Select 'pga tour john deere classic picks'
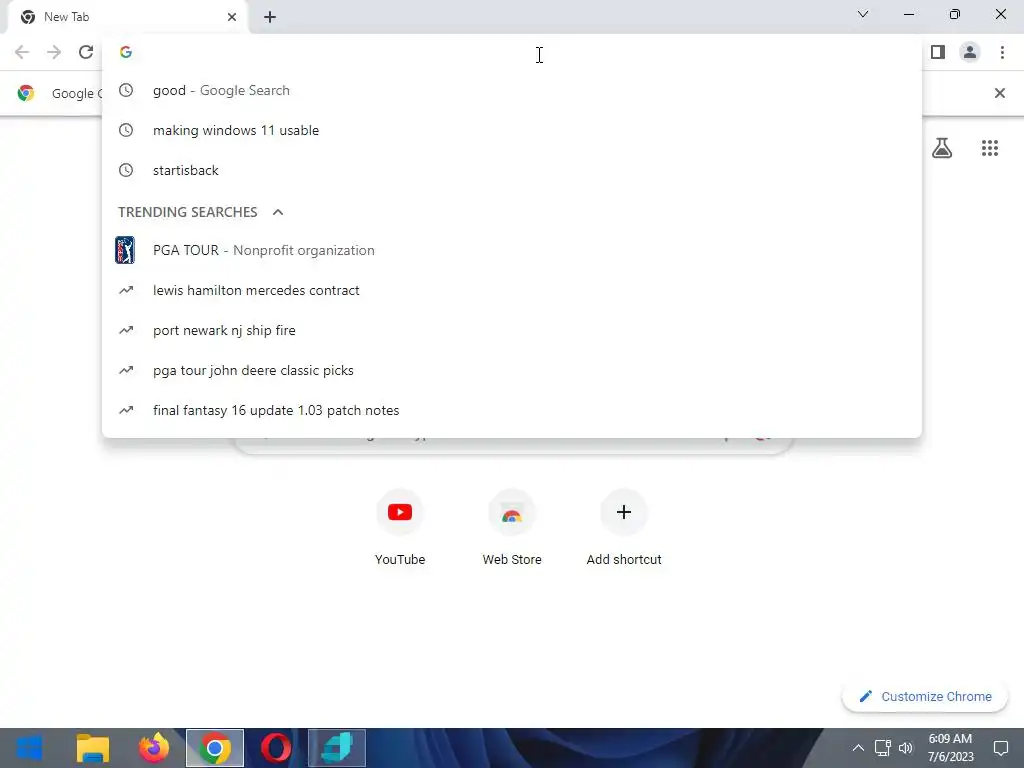The height and width of the screenshot is (768, 1024). [512, 370]
